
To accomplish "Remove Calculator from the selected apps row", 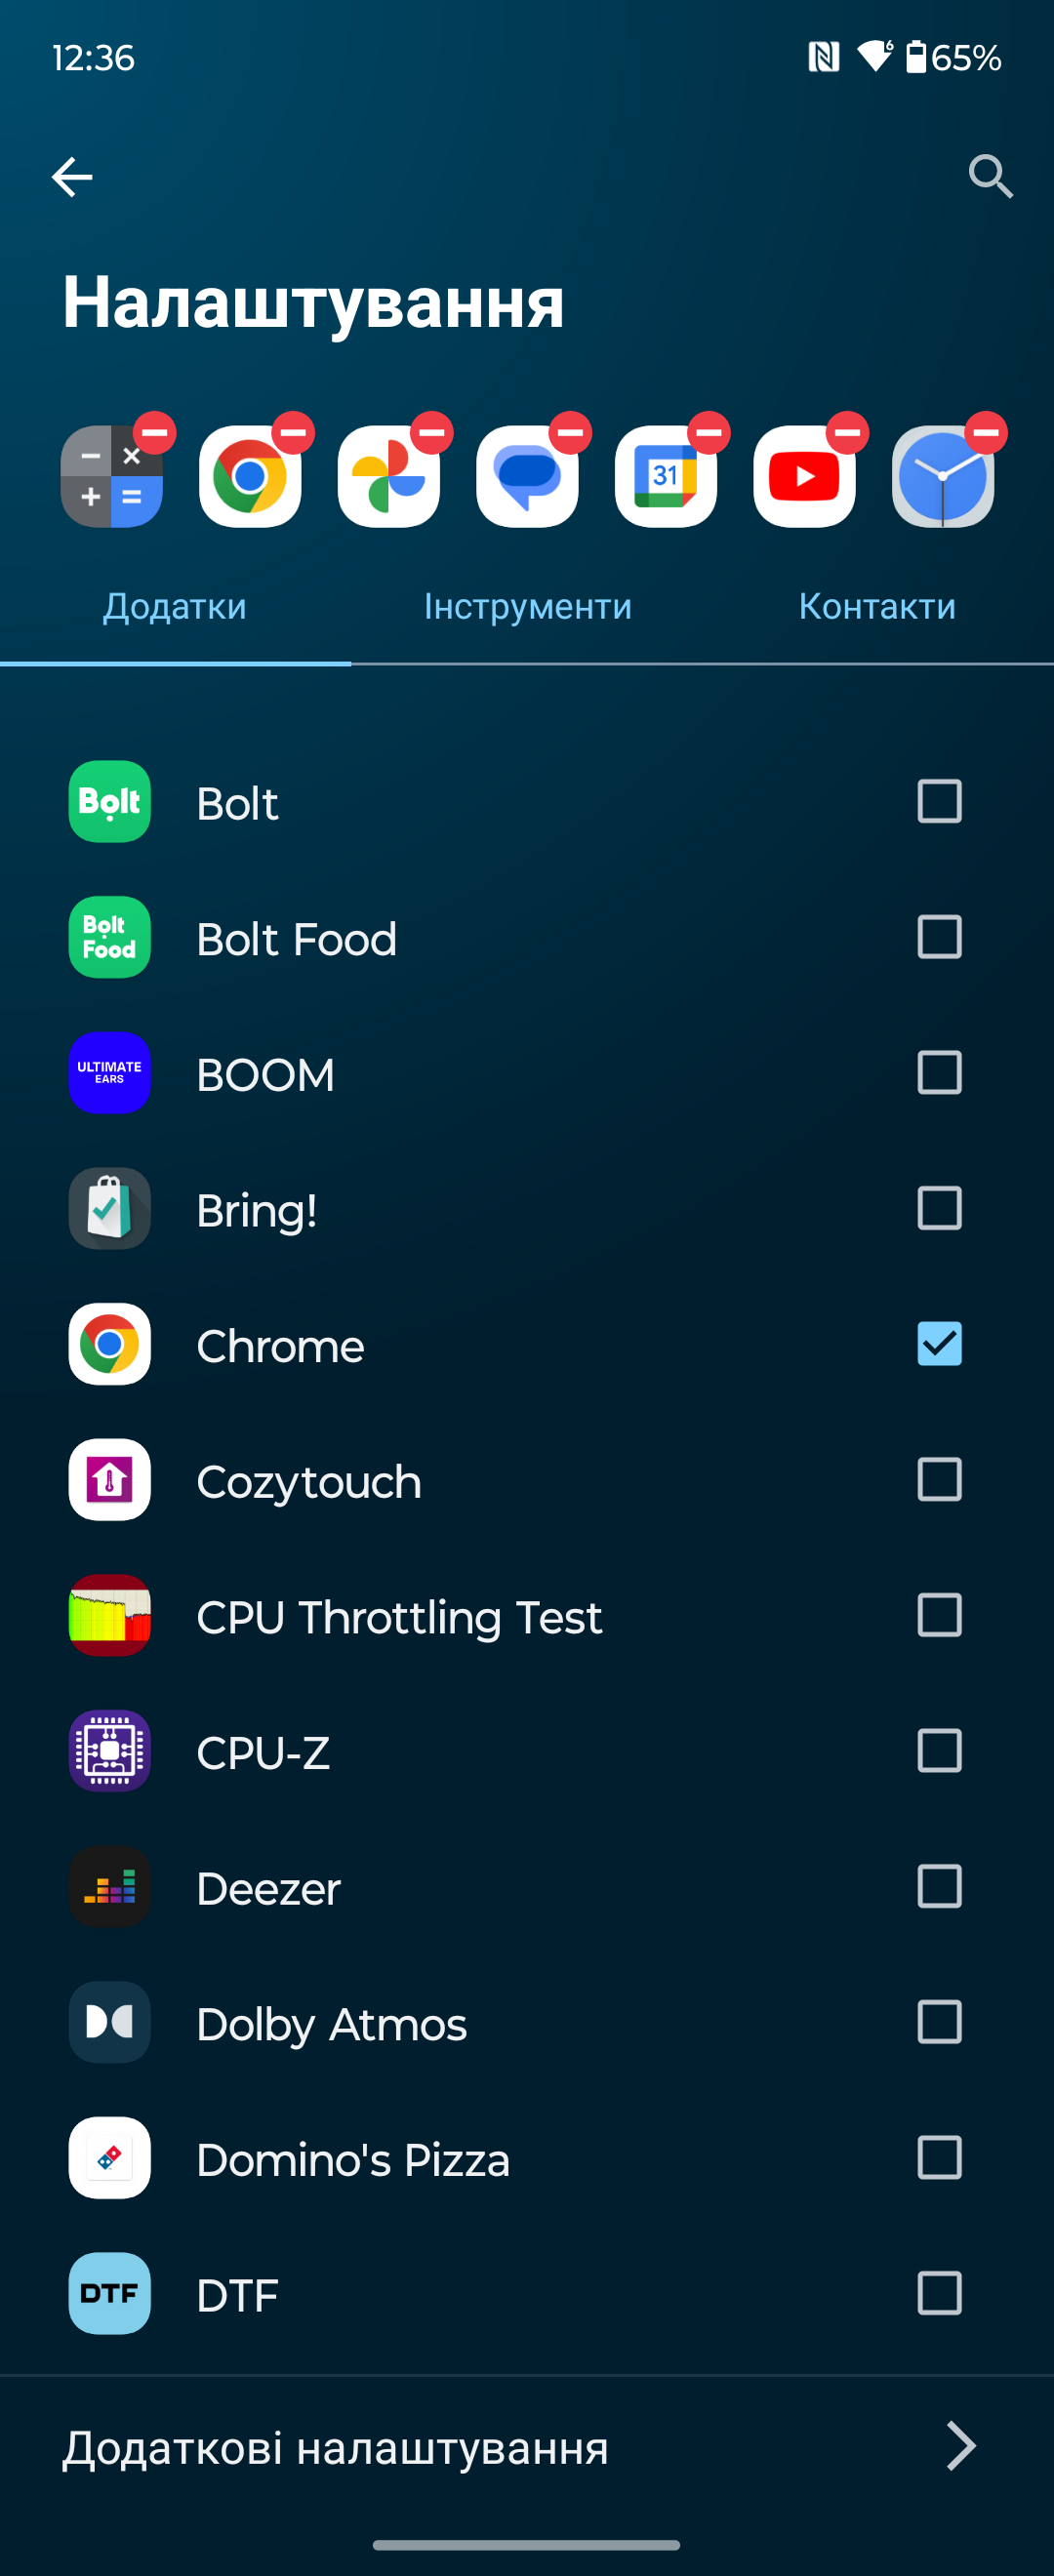I will coord(155,433).
